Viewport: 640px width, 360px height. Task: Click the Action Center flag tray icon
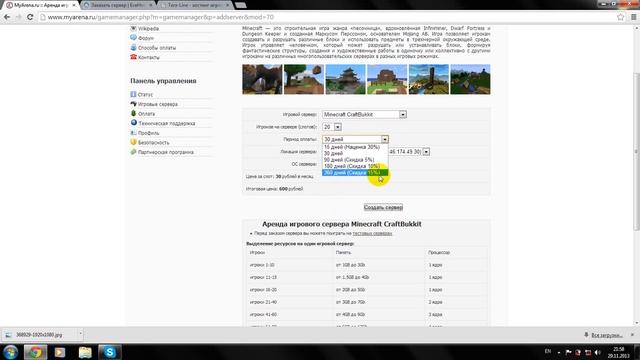[568, 352]
